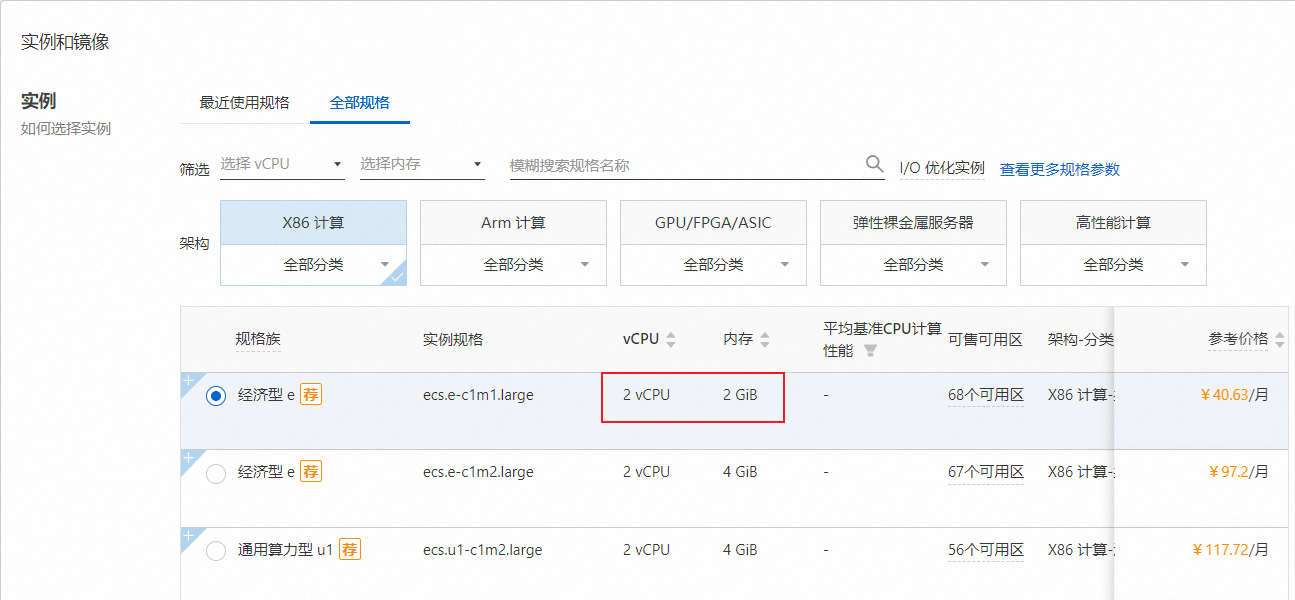Switch to the 全部规格 tab
1295x600 pixels.
359,102
